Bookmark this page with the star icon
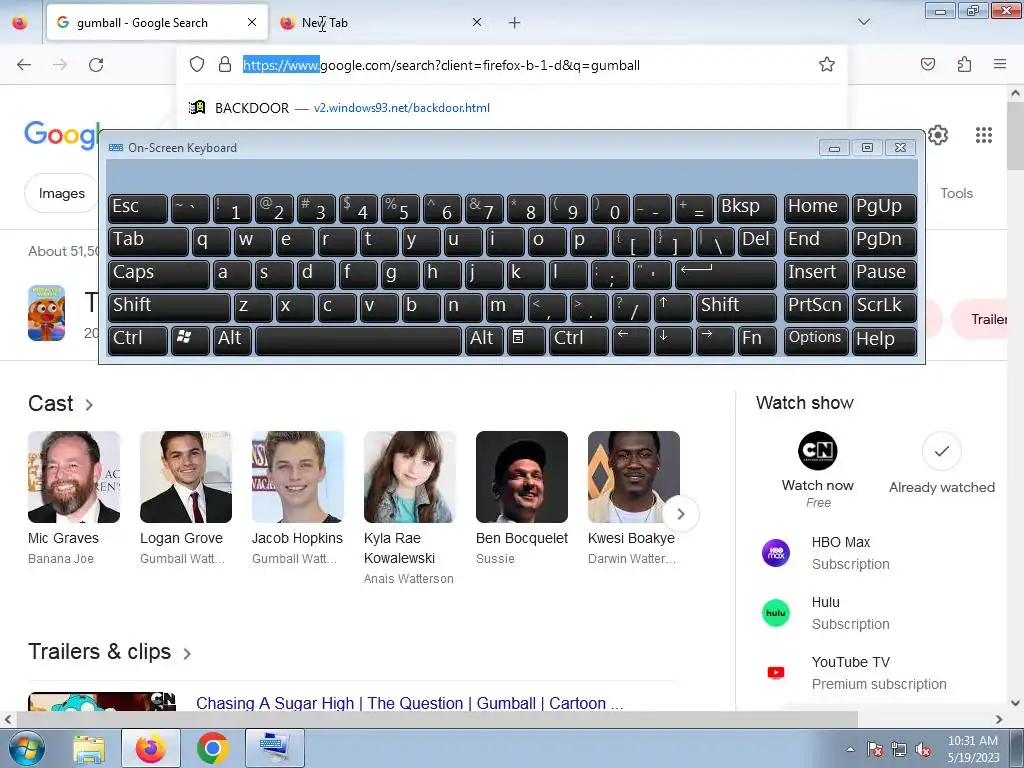This screenshot has height=768, width=1024. [827, 64]
